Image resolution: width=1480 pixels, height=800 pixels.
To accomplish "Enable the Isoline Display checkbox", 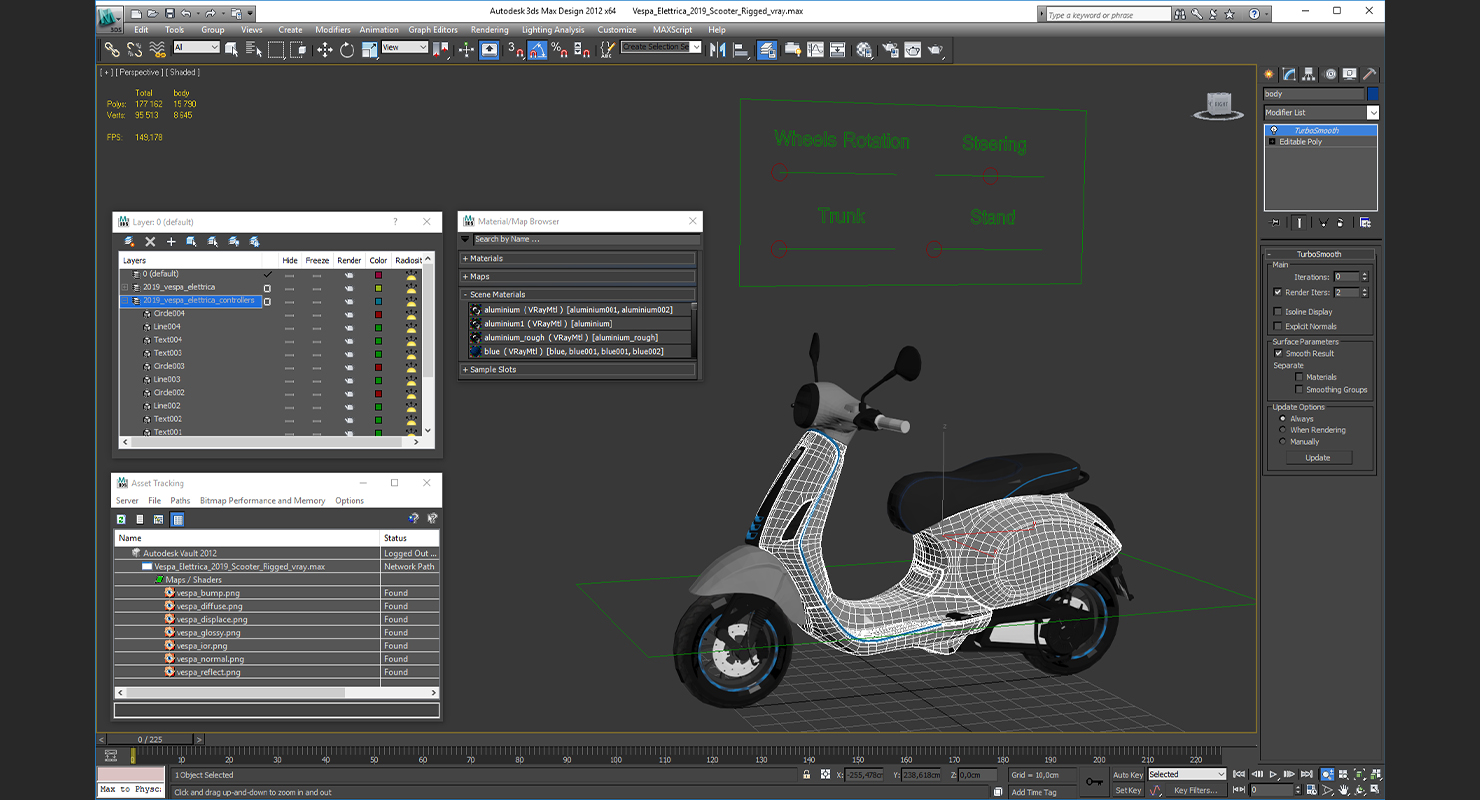I will (x=1278, y=312).
